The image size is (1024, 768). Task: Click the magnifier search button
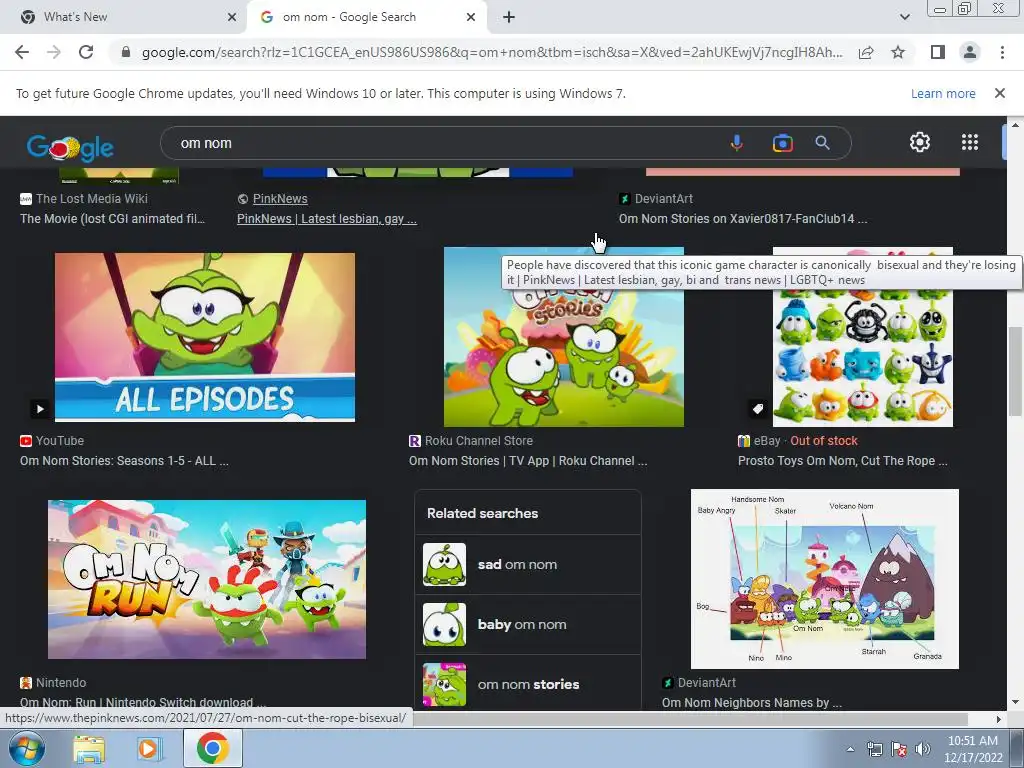tap(822, 143)
